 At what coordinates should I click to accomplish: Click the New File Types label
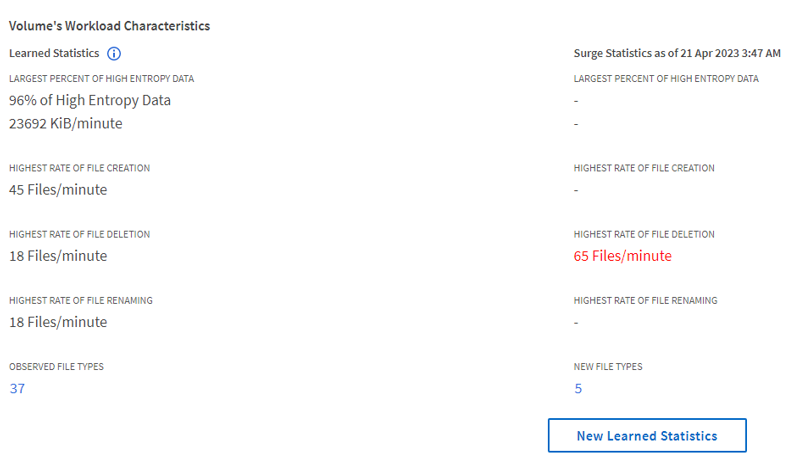pyautogui.click(x=608, y=367)
